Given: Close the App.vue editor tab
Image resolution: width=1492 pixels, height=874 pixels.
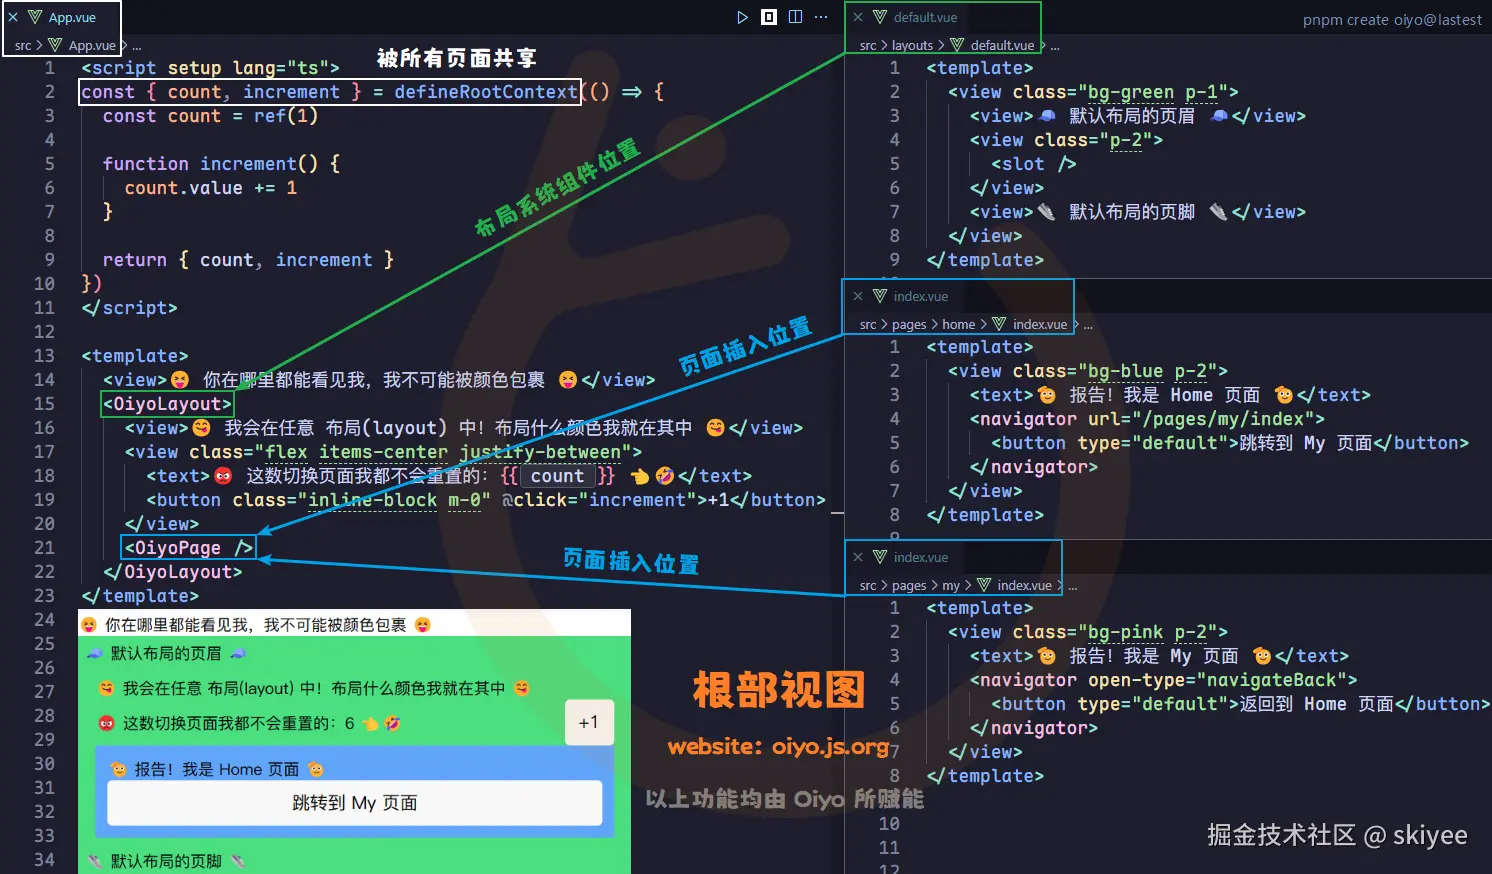Looking at the screenshot, I should [13, 17].
